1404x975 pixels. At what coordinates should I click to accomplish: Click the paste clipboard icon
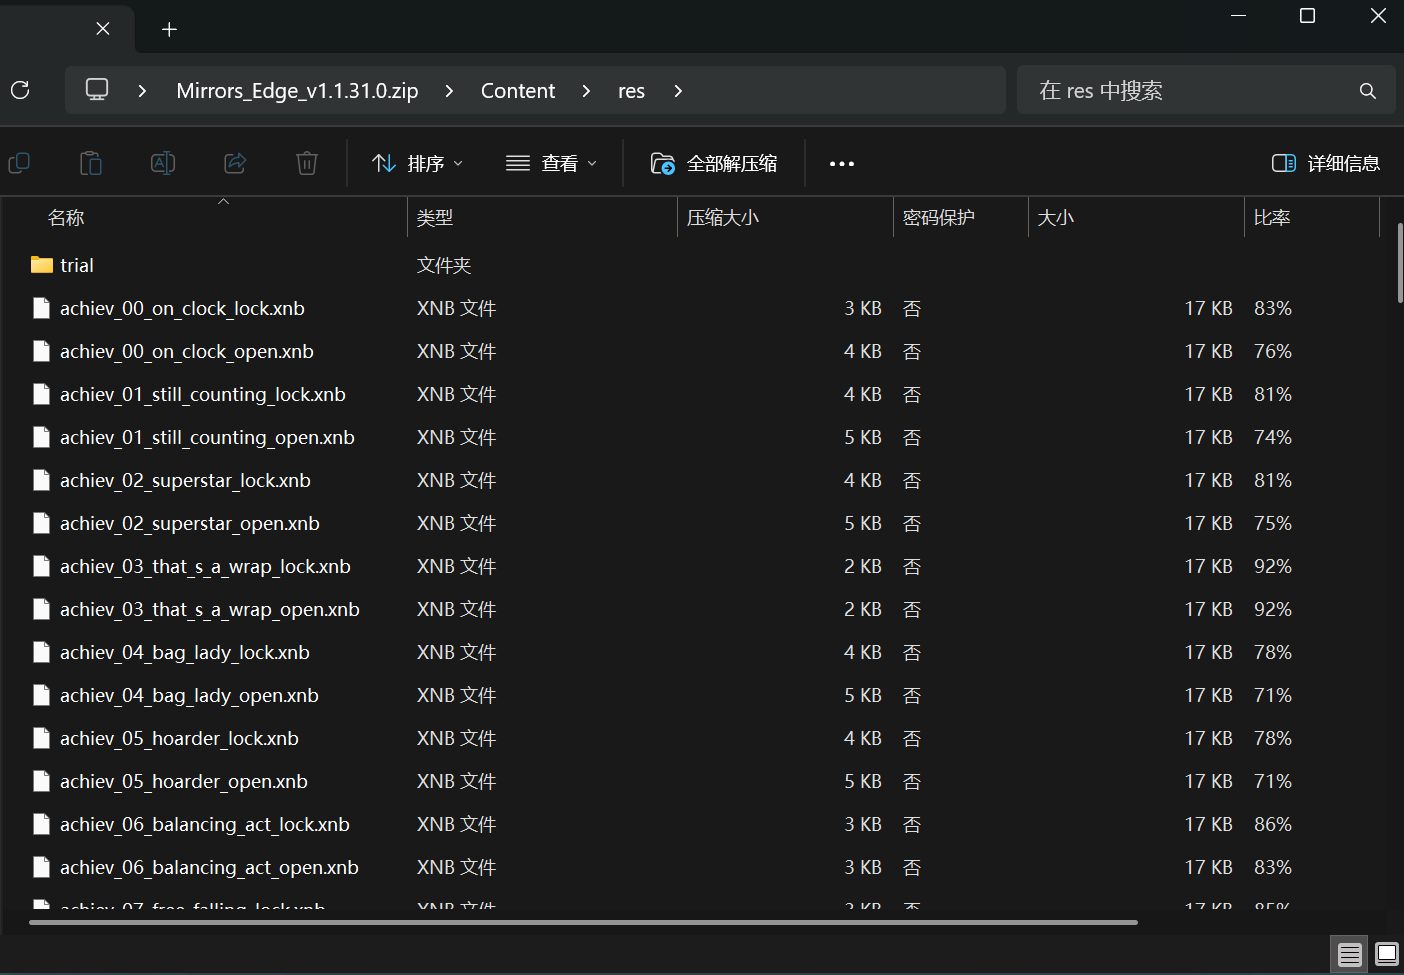[91, 163]
